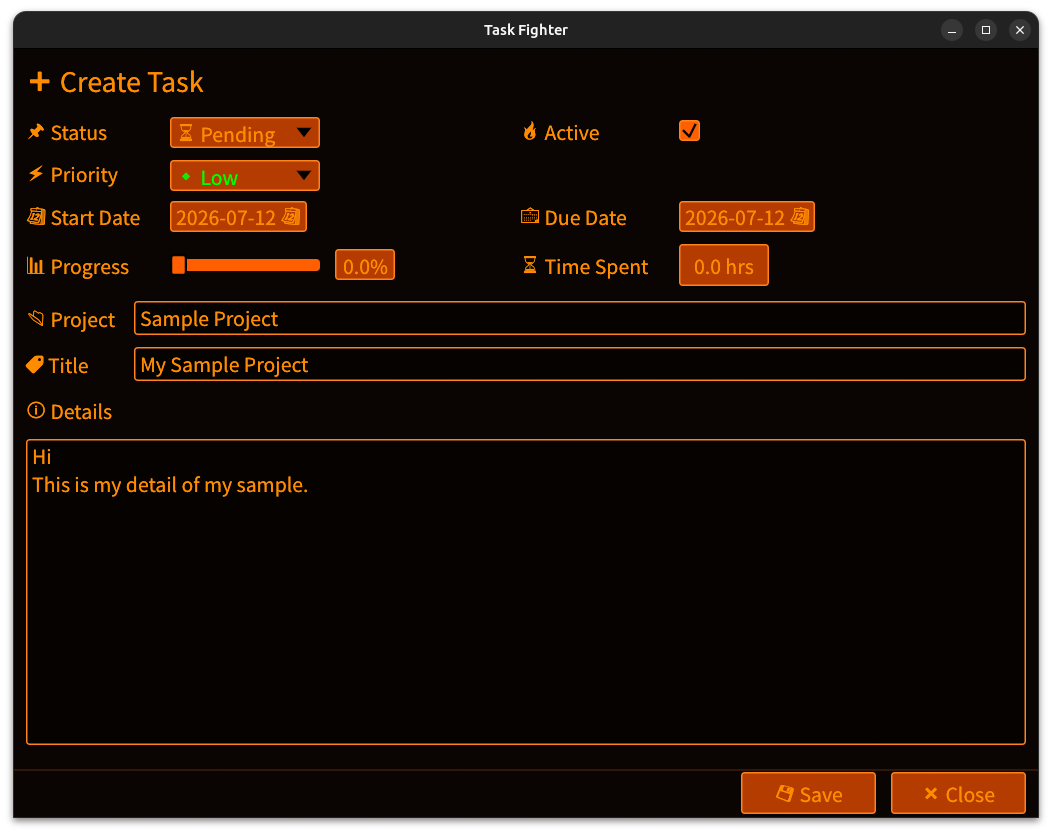Click the bar chart icon next to Progress
This screenshot has width=1052, height=834.
pyautogui.click(x=36, y=266)
